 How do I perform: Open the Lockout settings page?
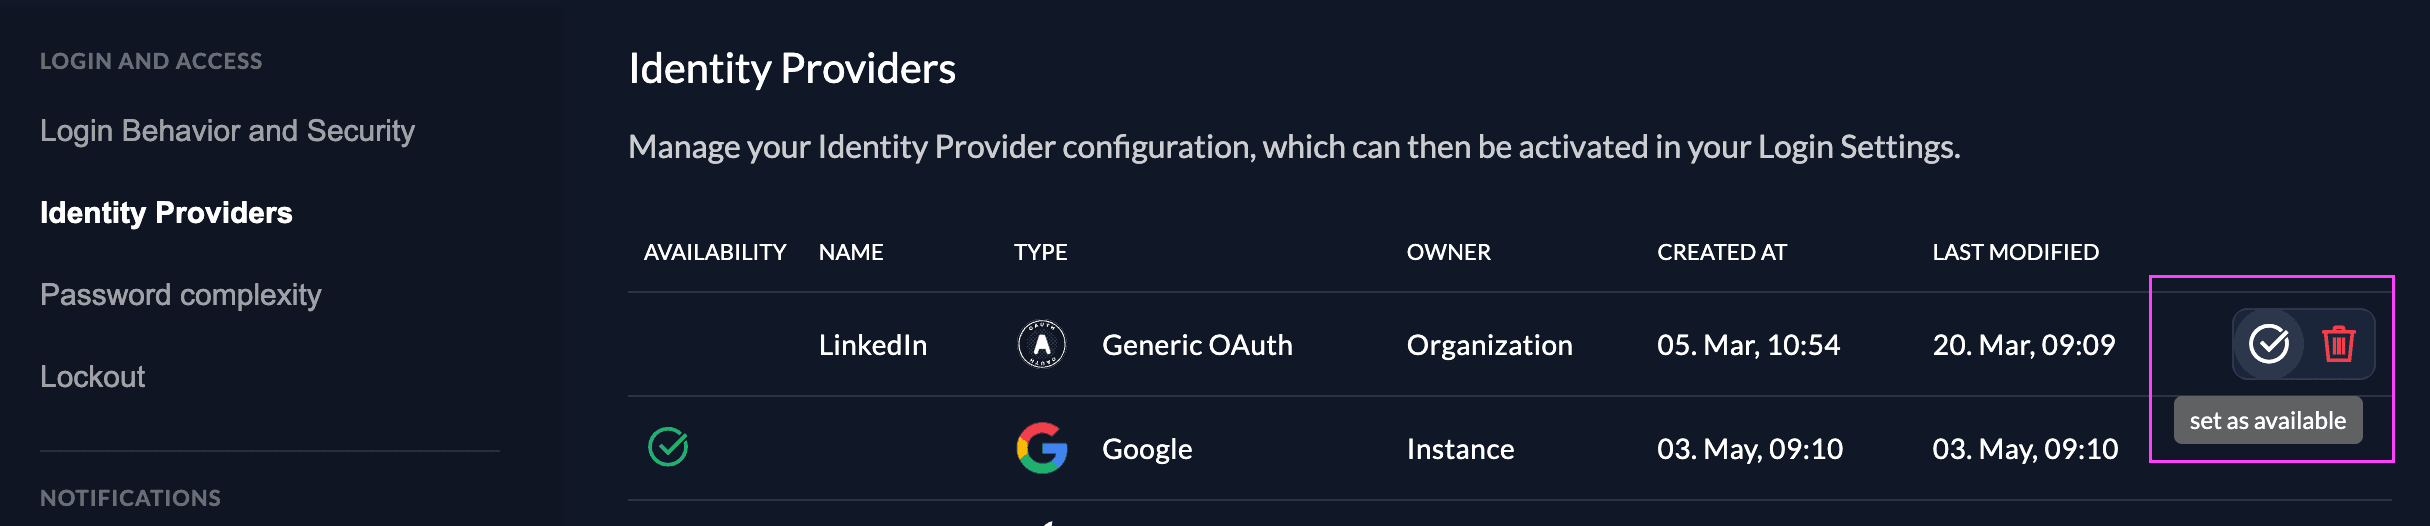point(92,377)
